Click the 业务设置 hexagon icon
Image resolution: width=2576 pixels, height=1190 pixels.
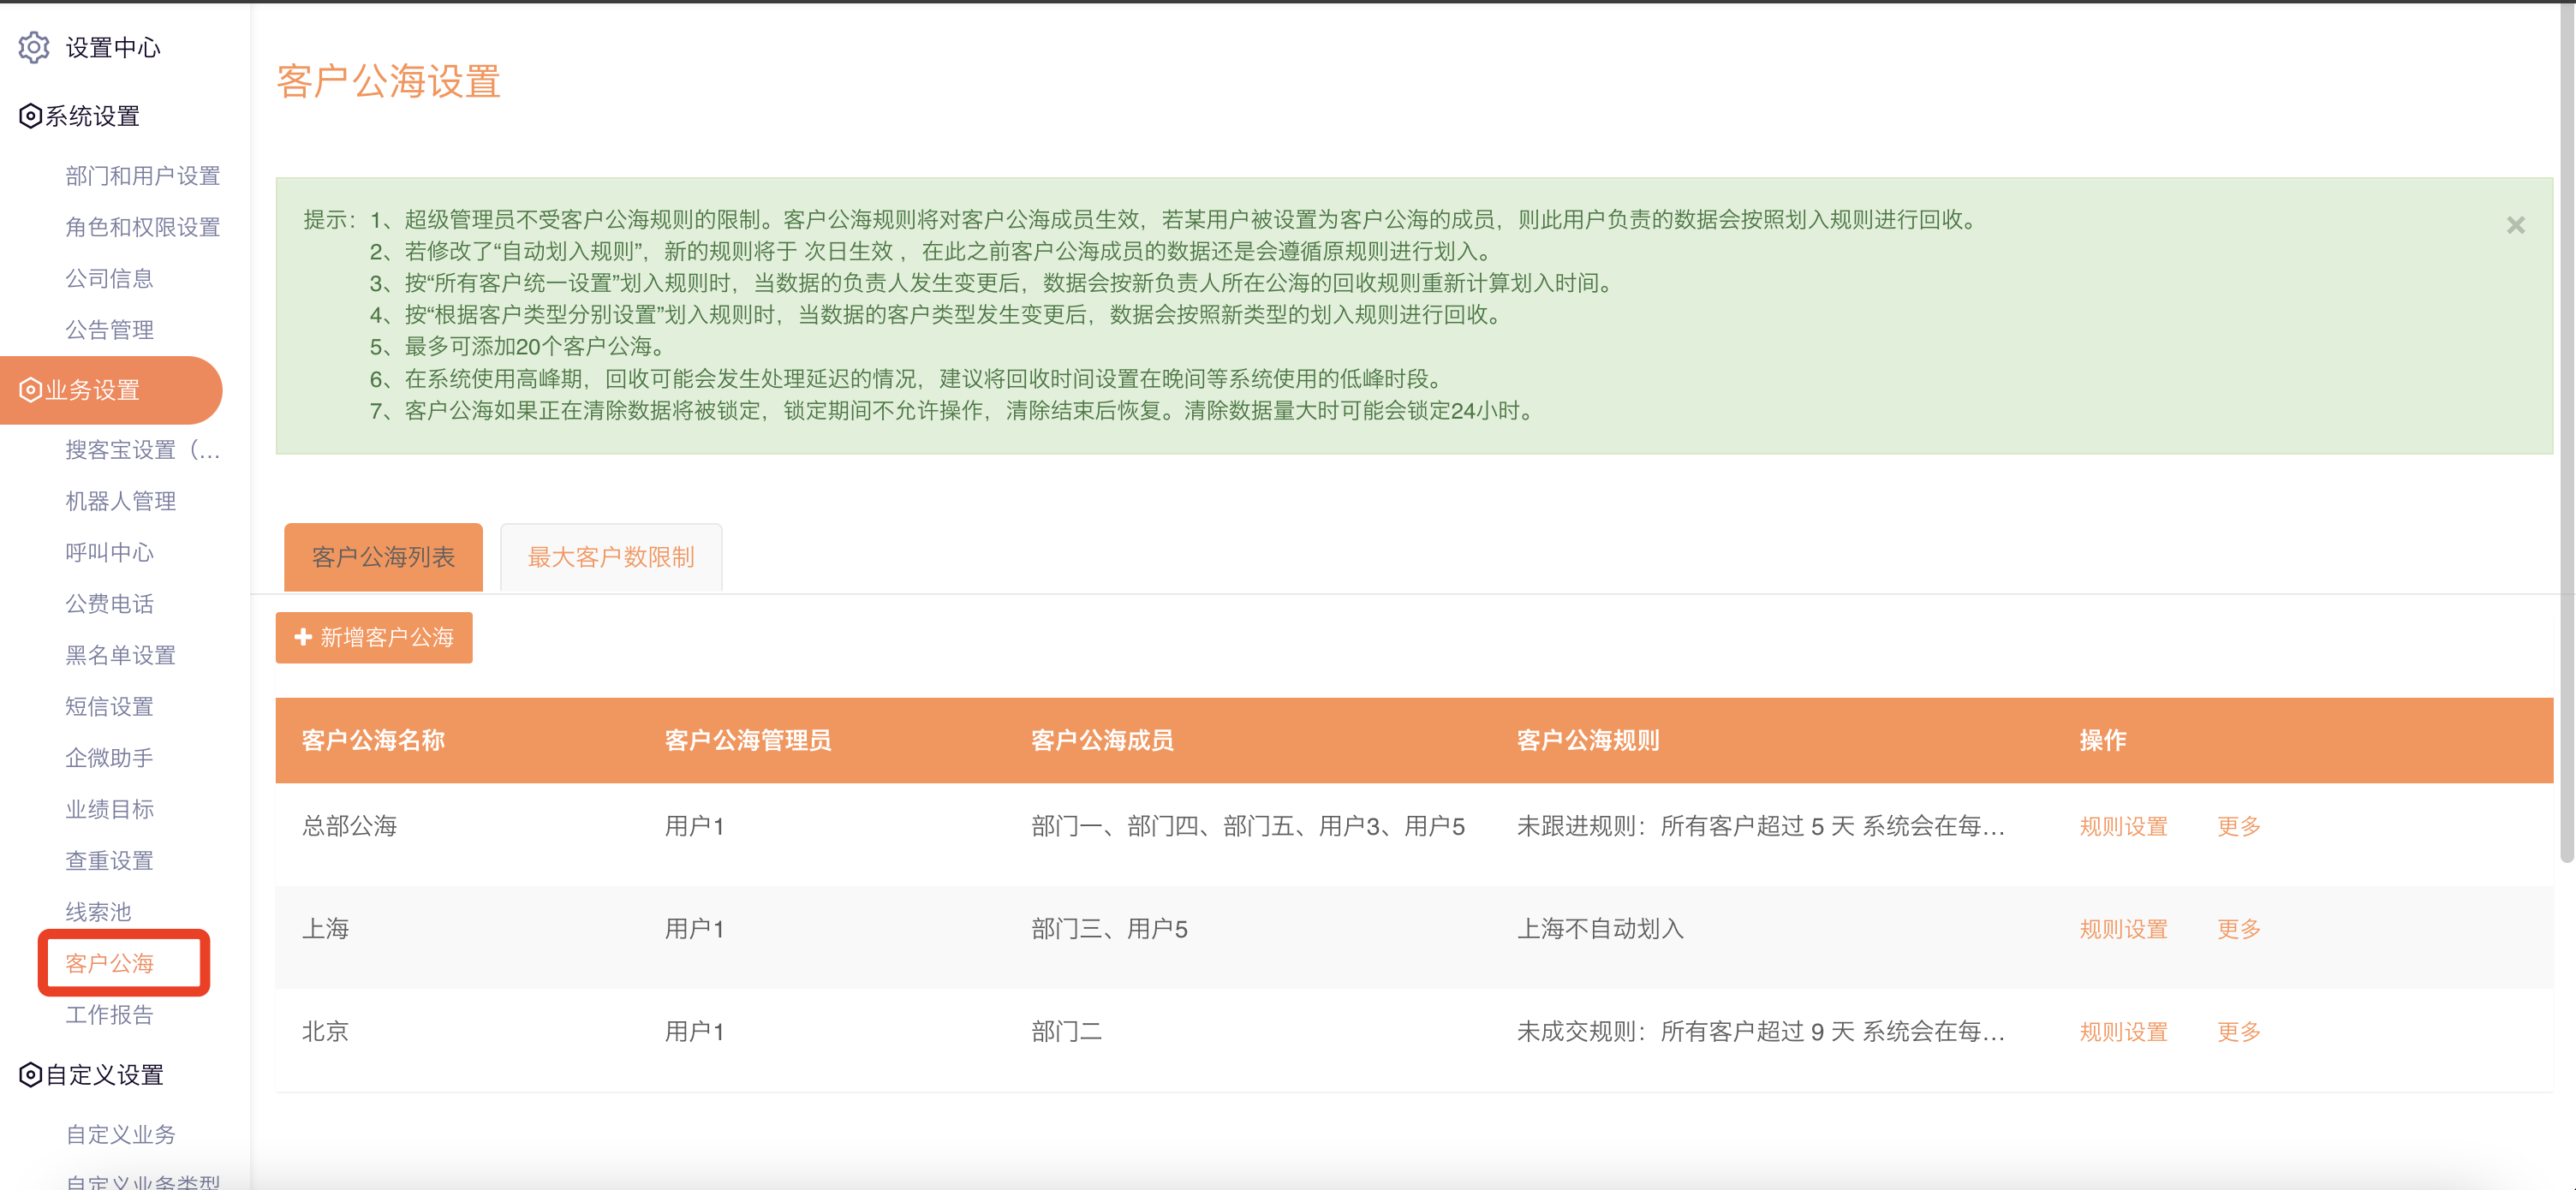[30, 390]
